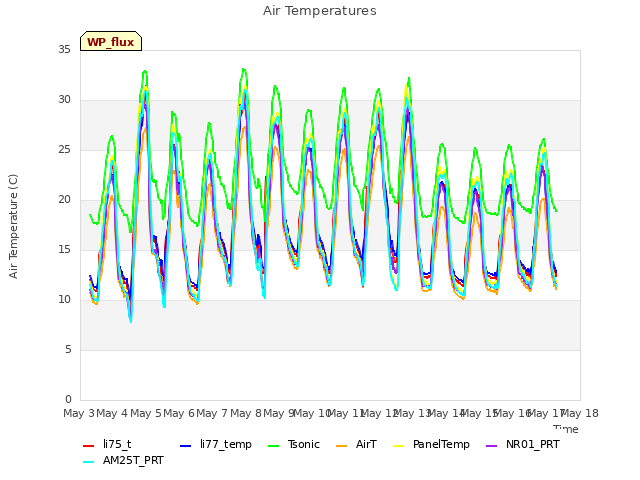
Task: Click the Air Temperatures chart title
Action: point(320,11)
